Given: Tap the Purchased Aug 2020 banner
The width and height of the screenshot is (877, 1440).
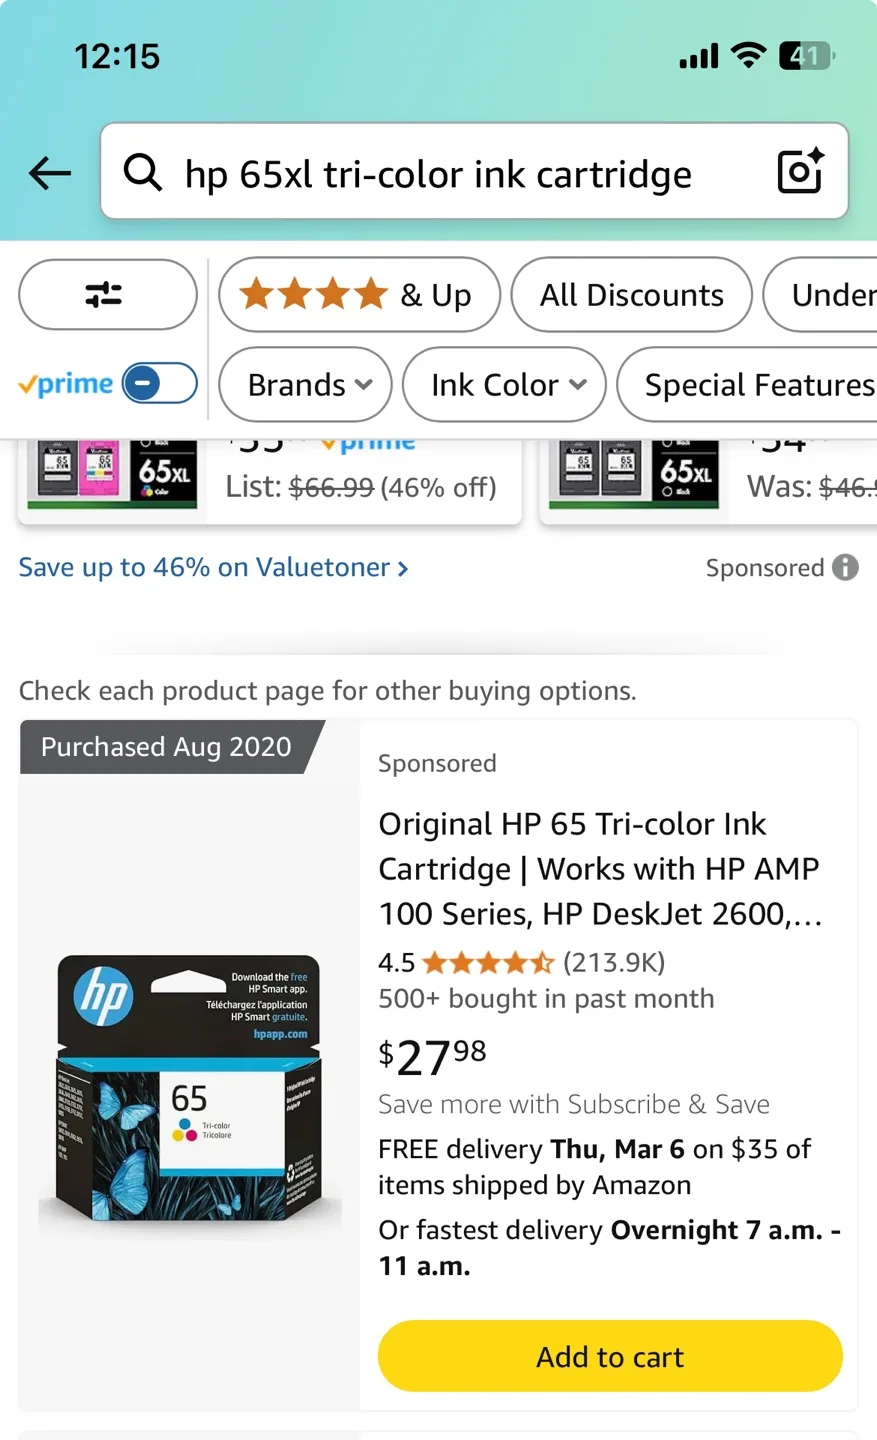Looking at the screenshot, I should pyautogui.click(x=164, y=746).
